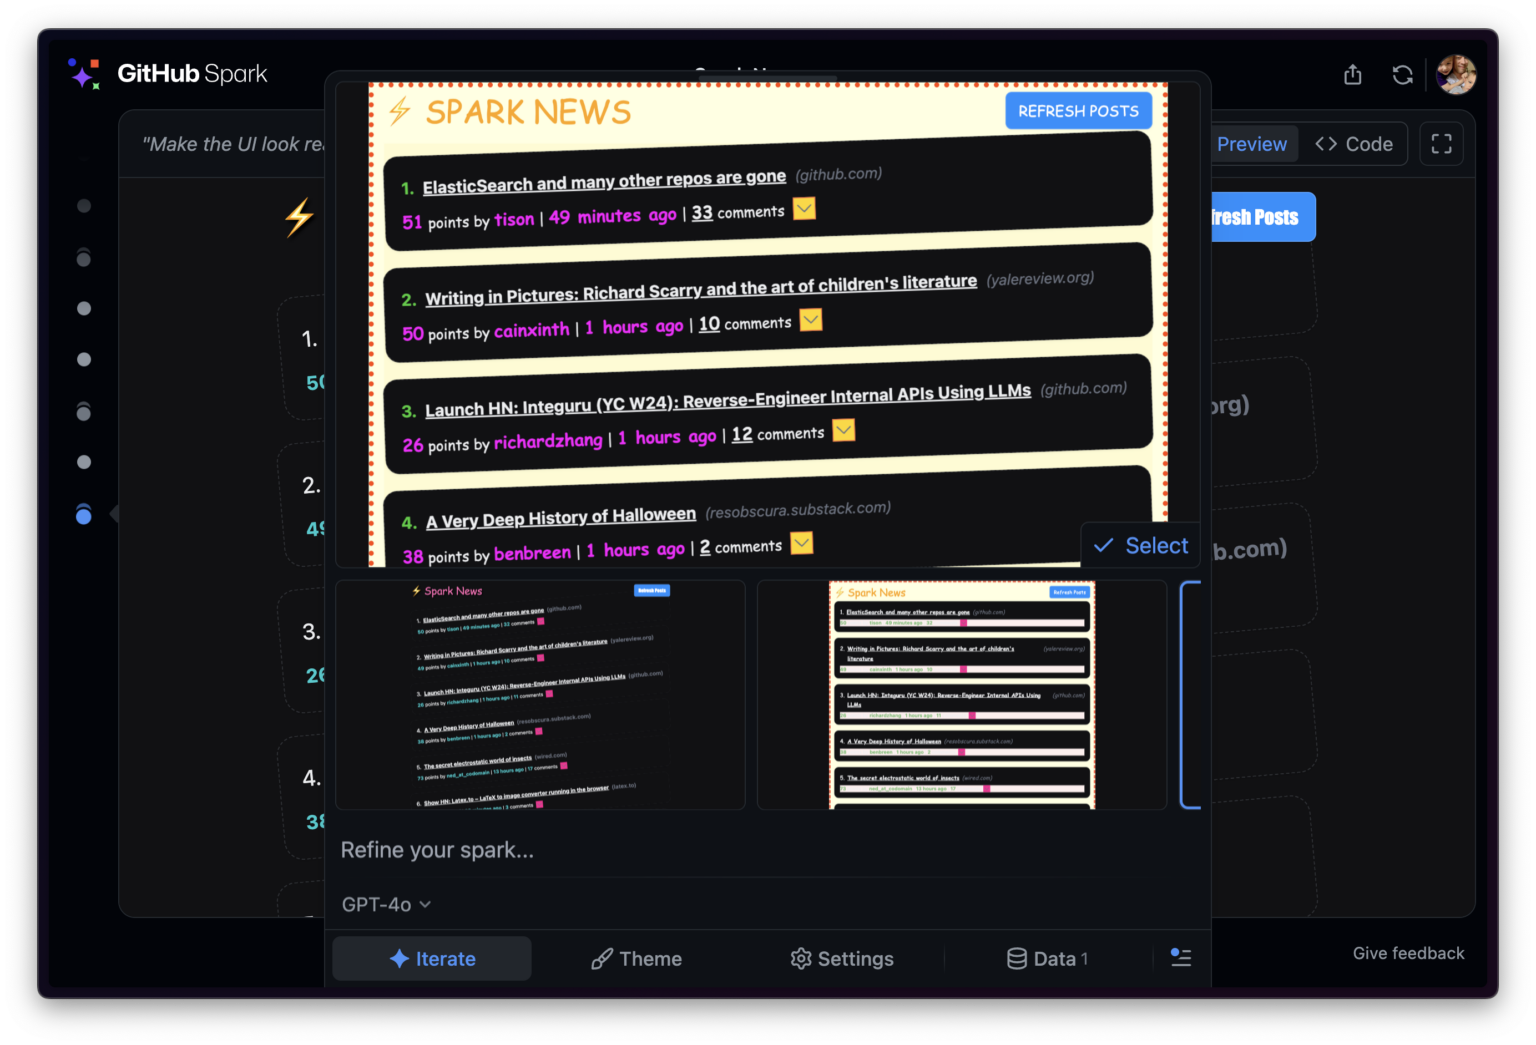The width and height of the screenshot is (1536, 1045).
Task: Click the REFRESH POSTS button
Action: coord(1078,111)
